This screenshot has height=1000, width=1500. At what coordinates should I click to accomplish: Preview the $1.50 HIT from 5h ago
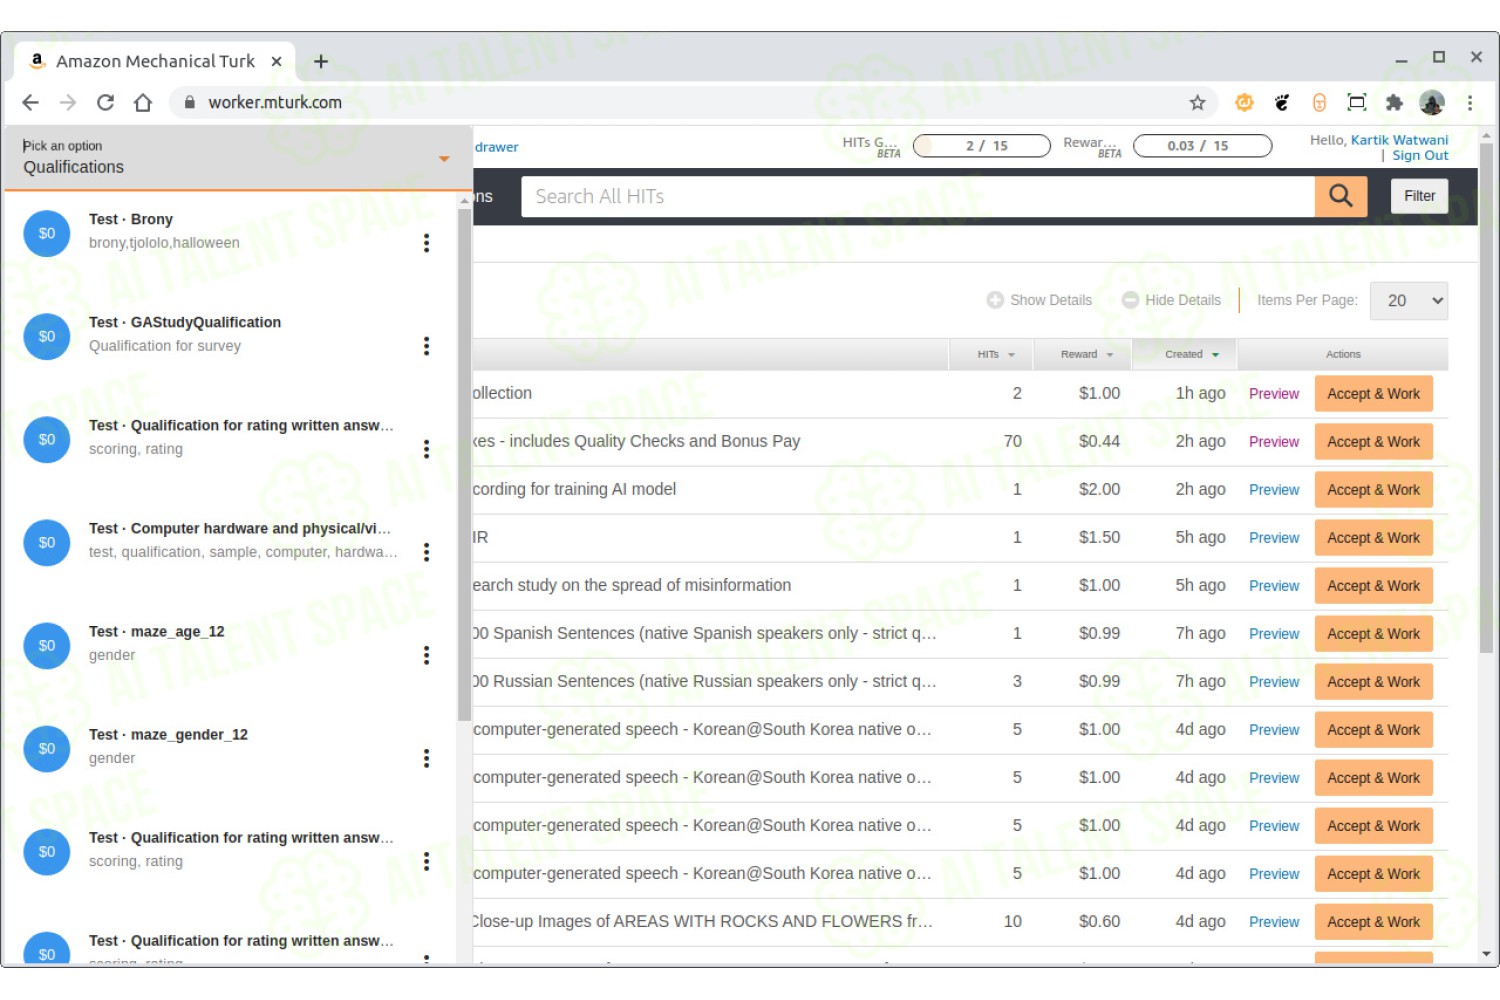pos(1274,538)
